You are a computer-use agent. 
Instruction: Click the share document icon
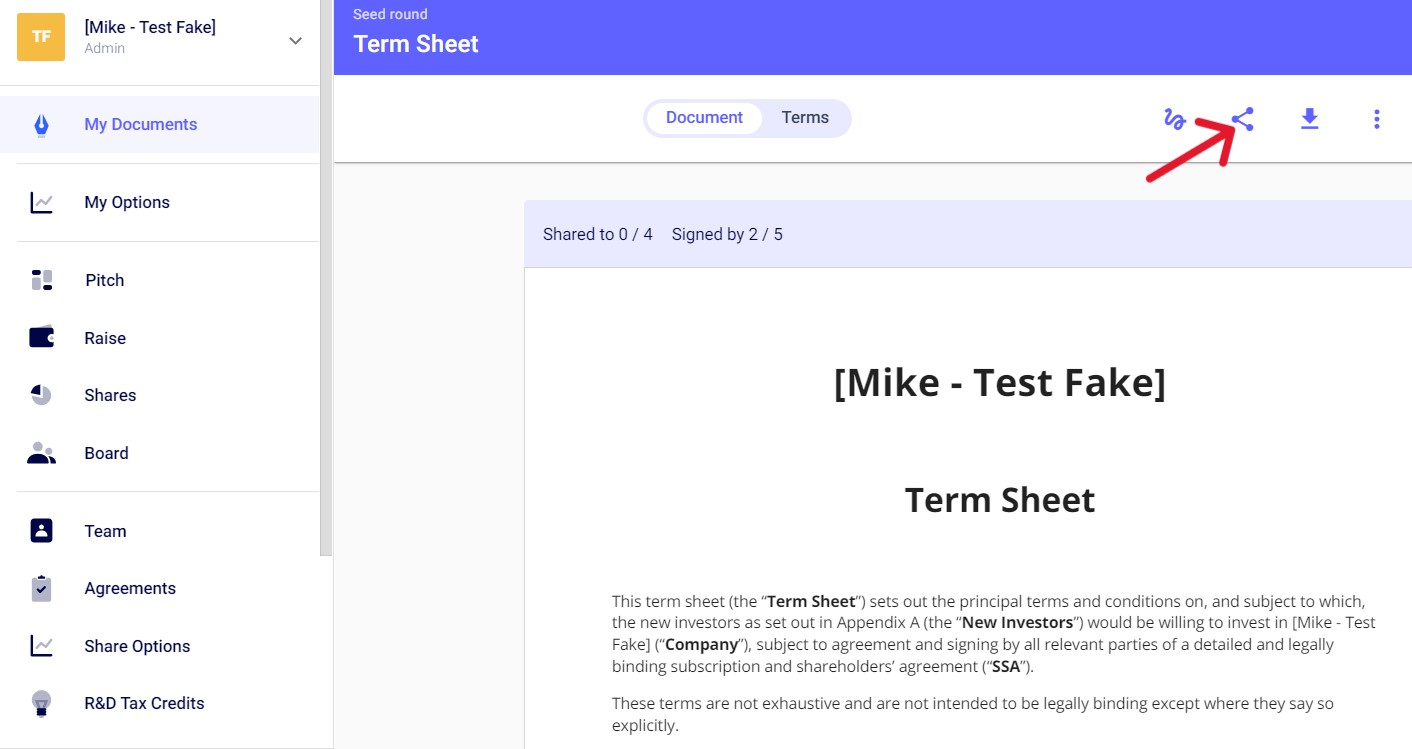tap(1242, 119)
